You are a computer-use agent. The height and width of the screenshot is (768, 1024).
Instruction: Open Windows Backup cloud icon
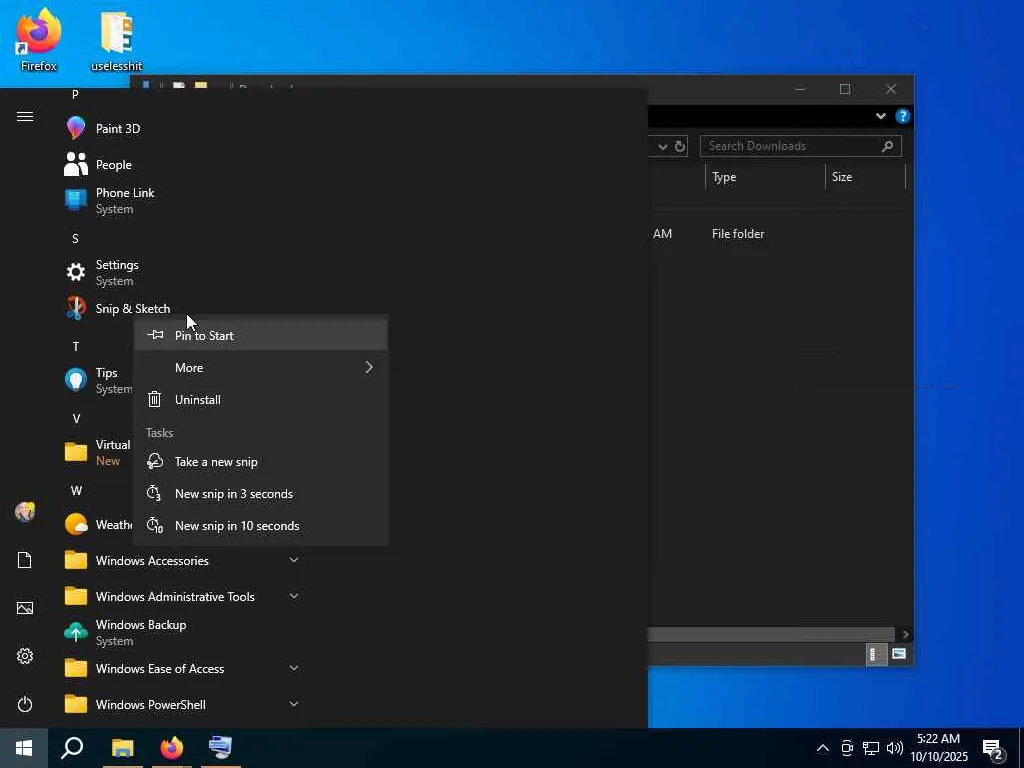(x=76, y=632)
